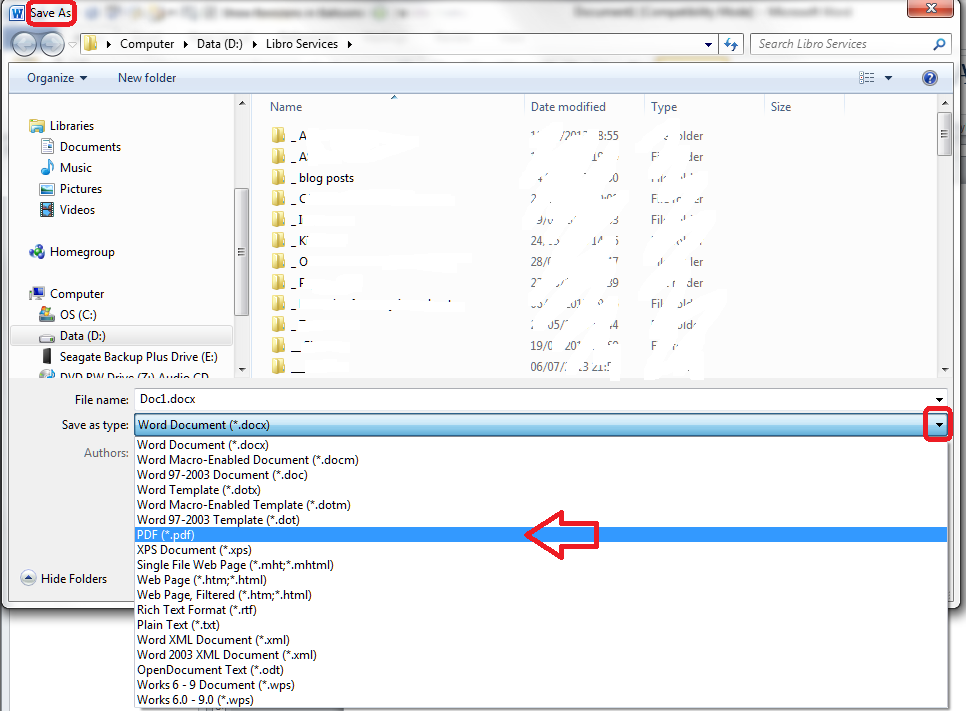Select the Music library icon

pyautogui.click(x=46, y=168)
